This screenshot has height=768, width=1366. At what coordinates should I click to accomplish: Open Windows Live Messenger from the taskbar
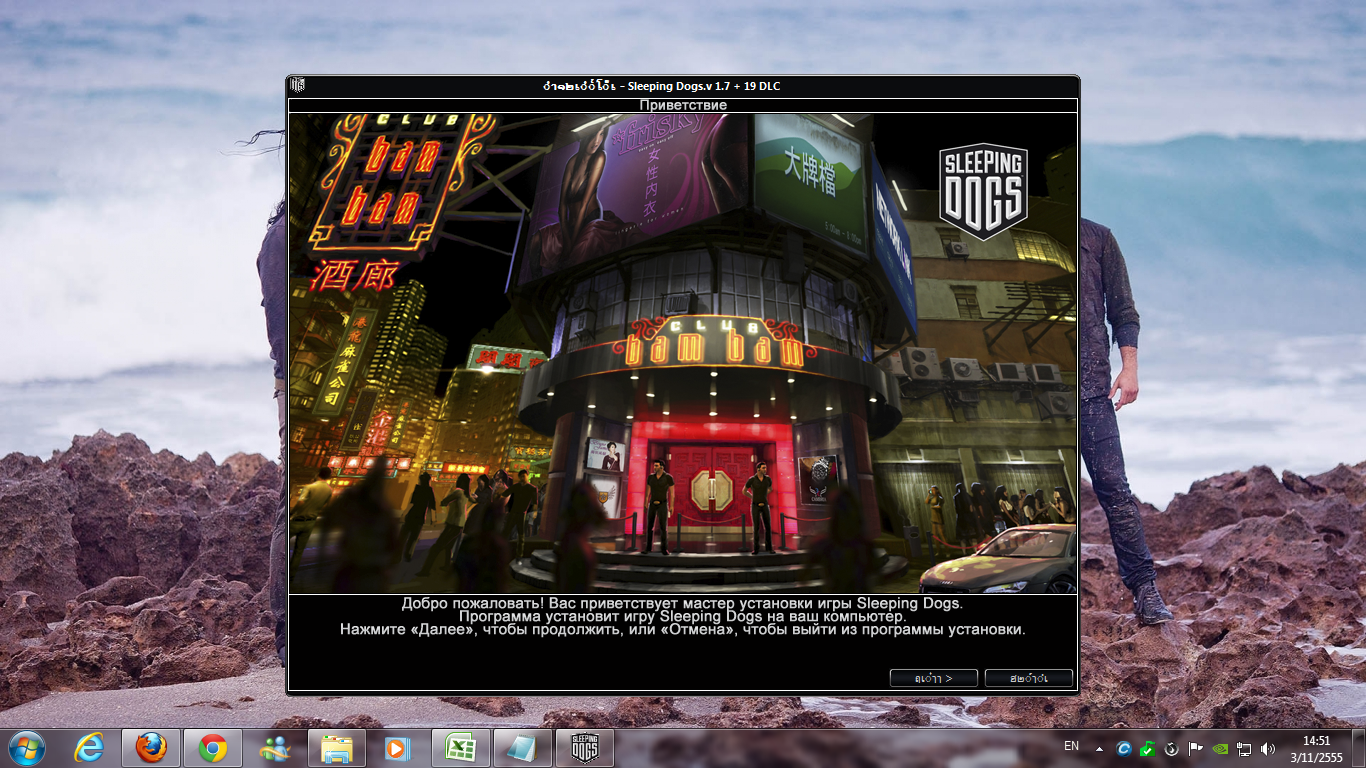[275, 747]
